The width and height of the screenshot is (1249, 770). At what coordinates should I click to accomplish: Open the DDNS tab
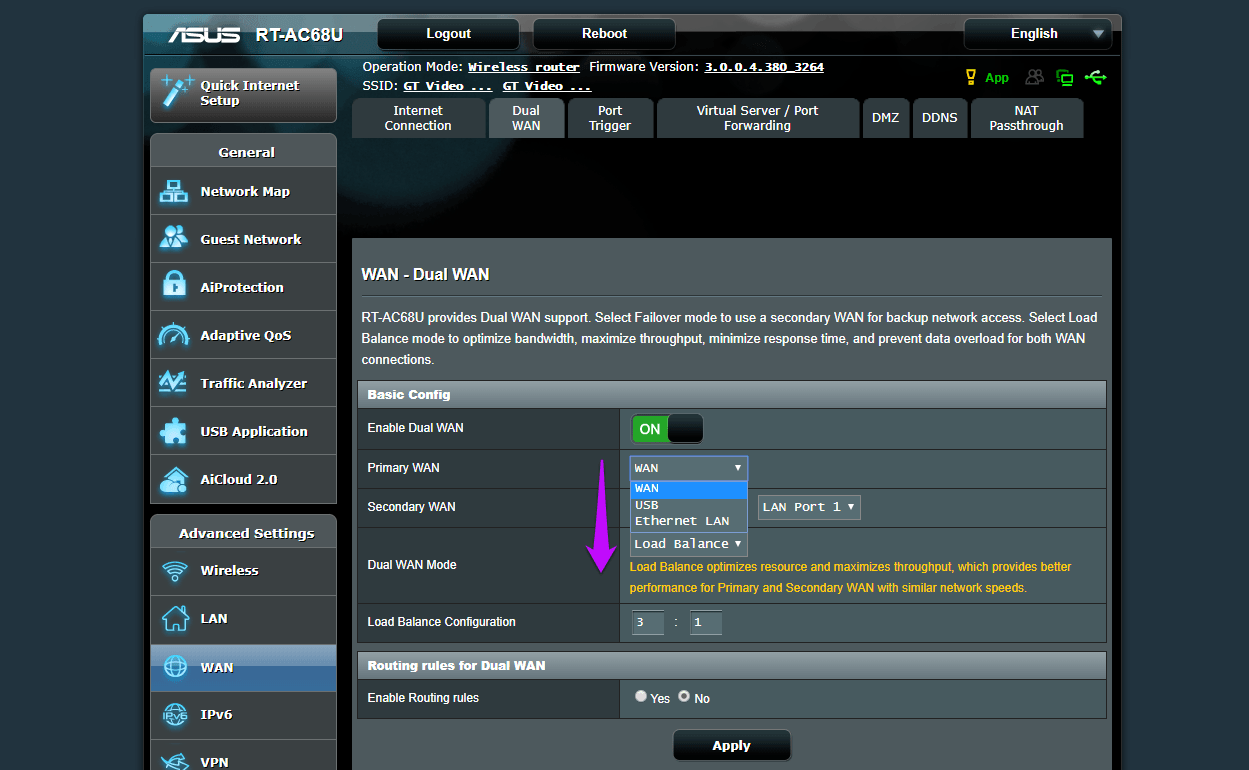point(940,118)
